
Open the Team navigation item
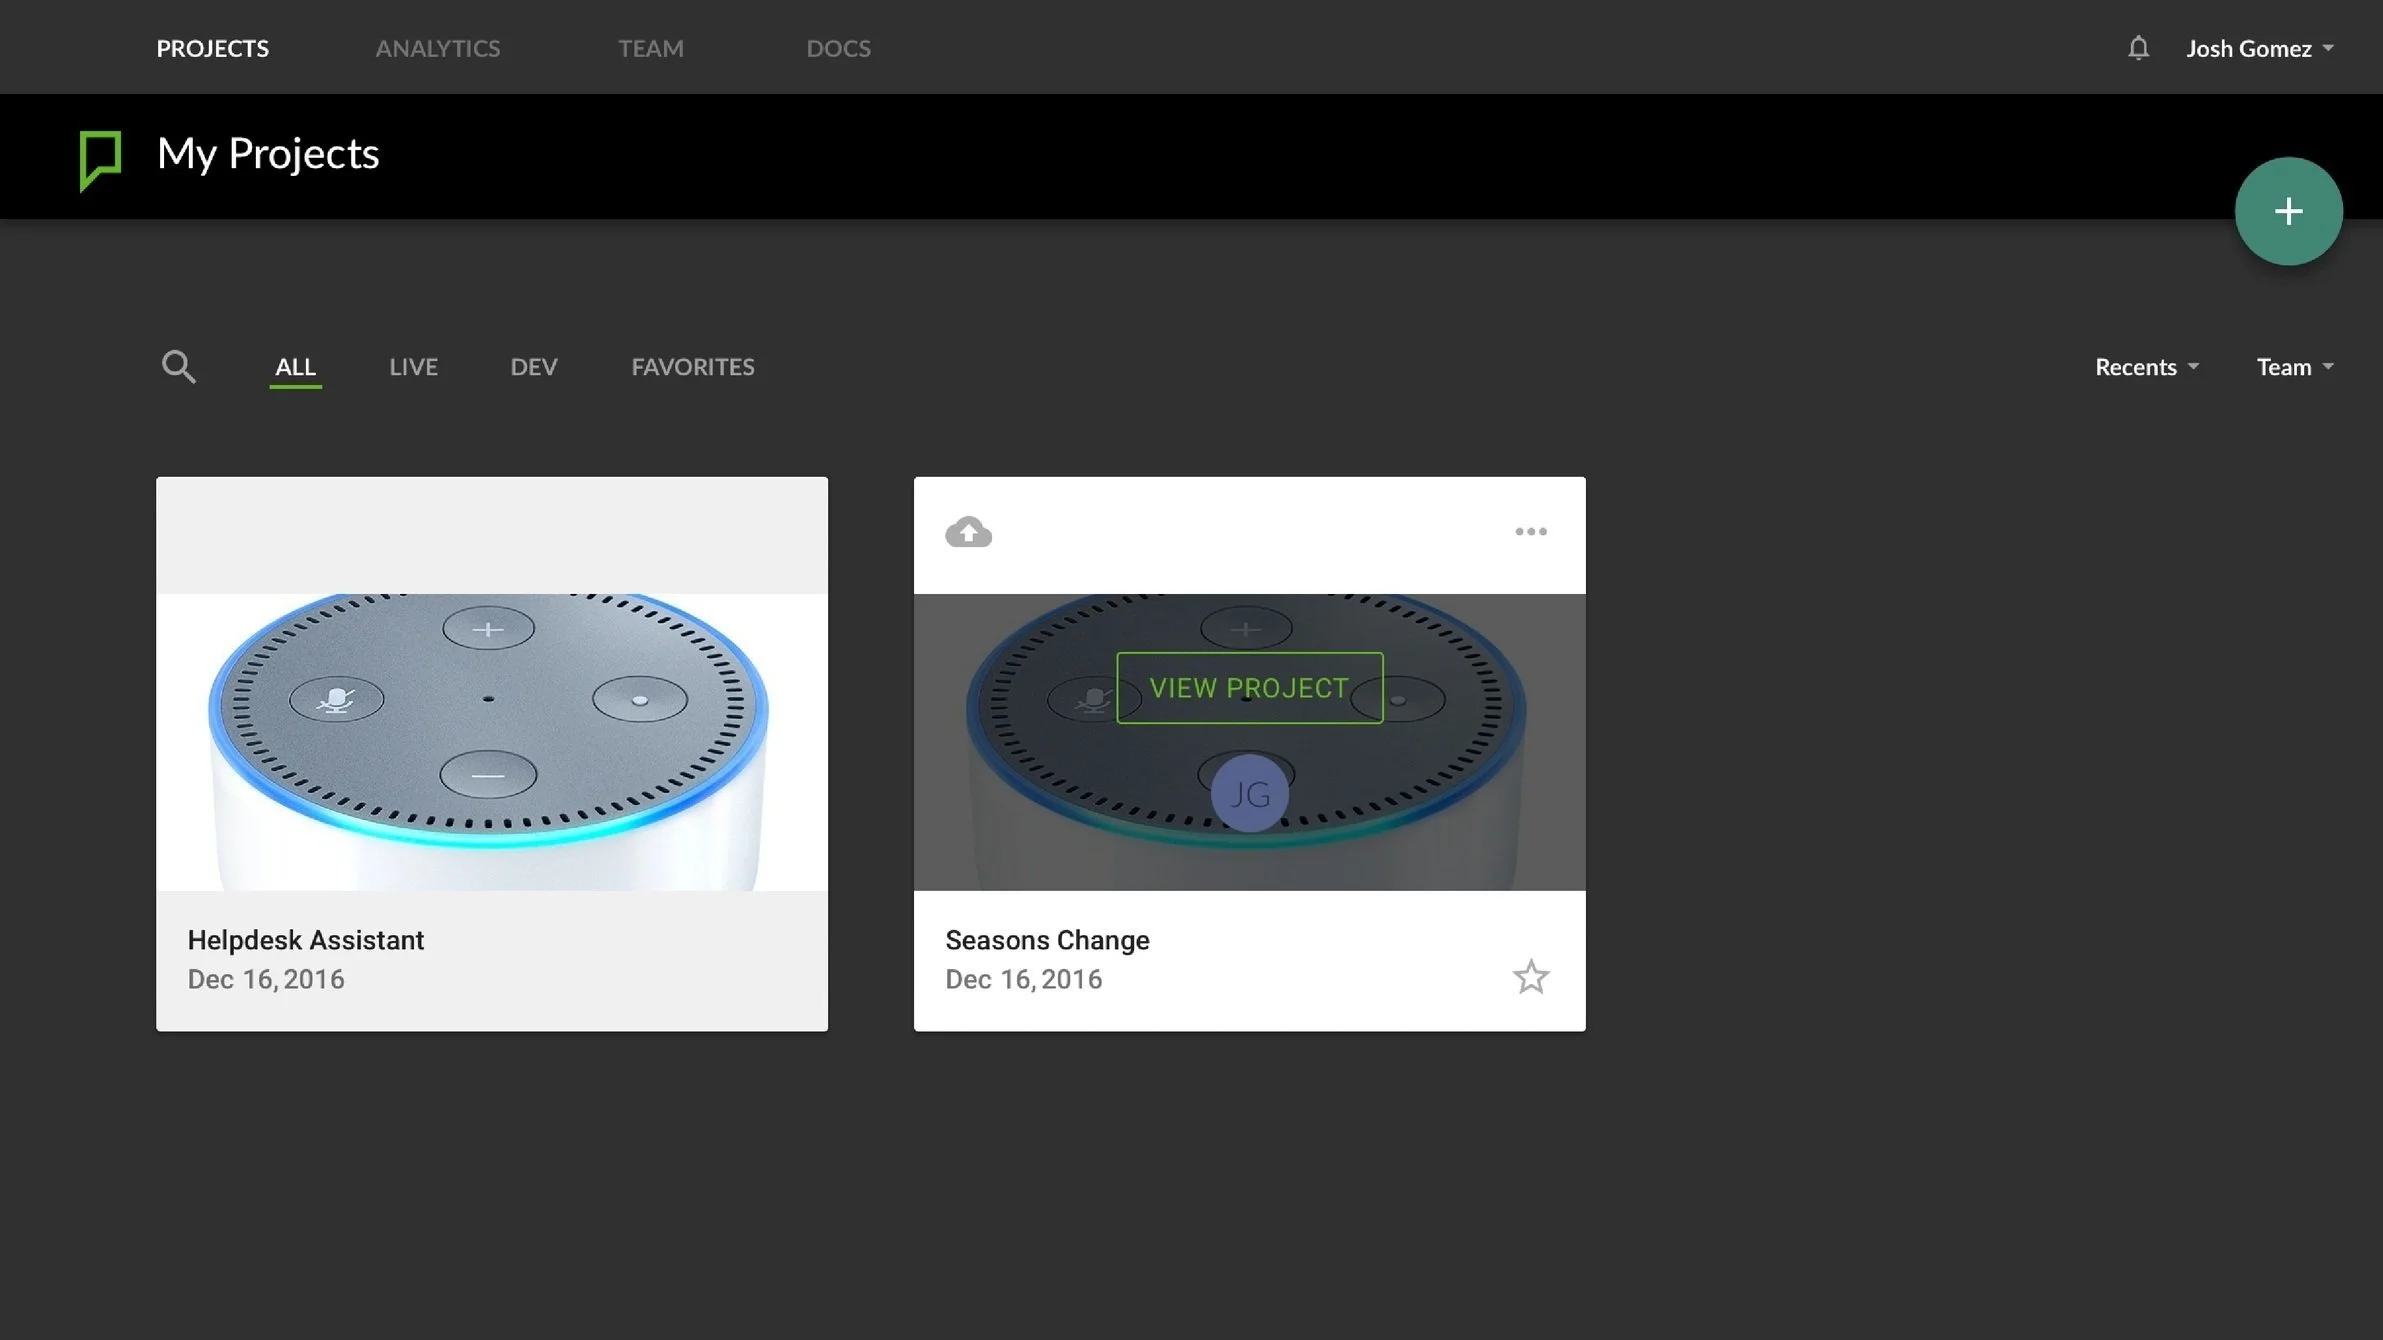(x=650, y=48)
